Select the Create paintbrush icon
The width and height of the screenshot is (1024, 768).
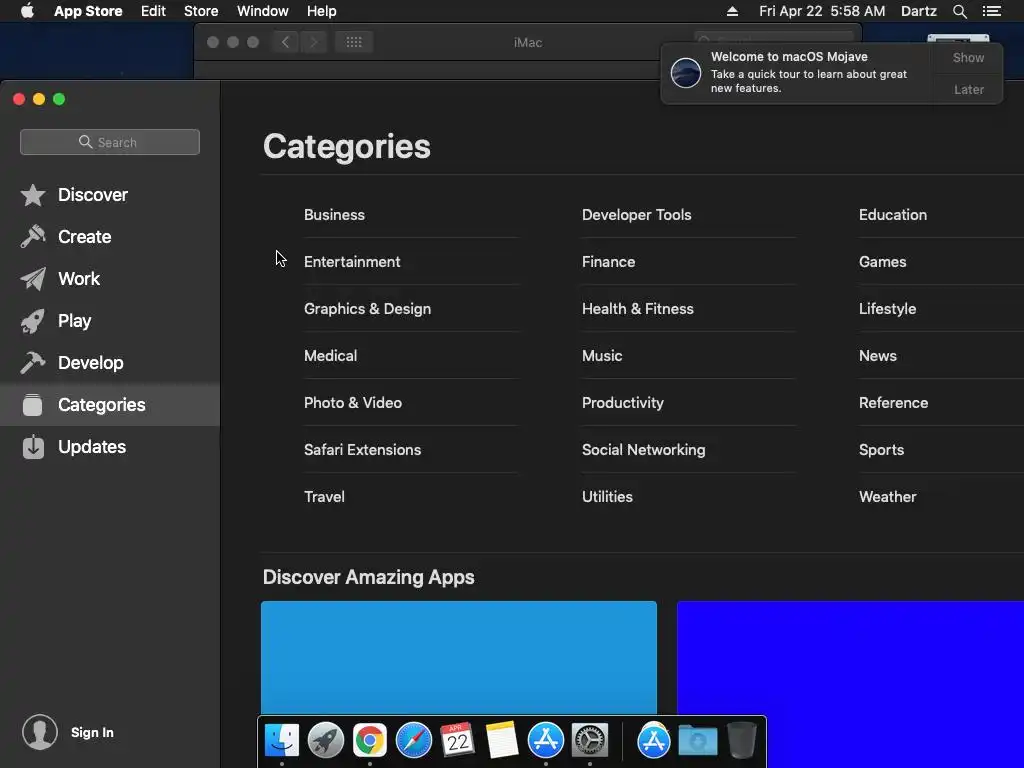(33, 236)
